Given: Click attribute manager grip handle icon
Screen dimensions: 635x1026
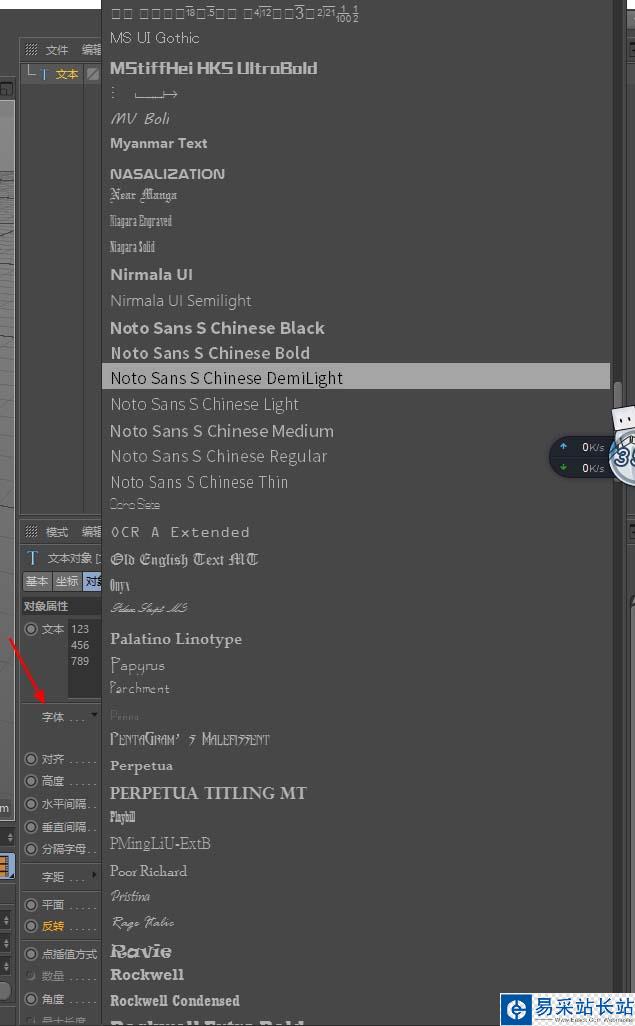Looking at the screenshot, I should (x=31, y=532).
